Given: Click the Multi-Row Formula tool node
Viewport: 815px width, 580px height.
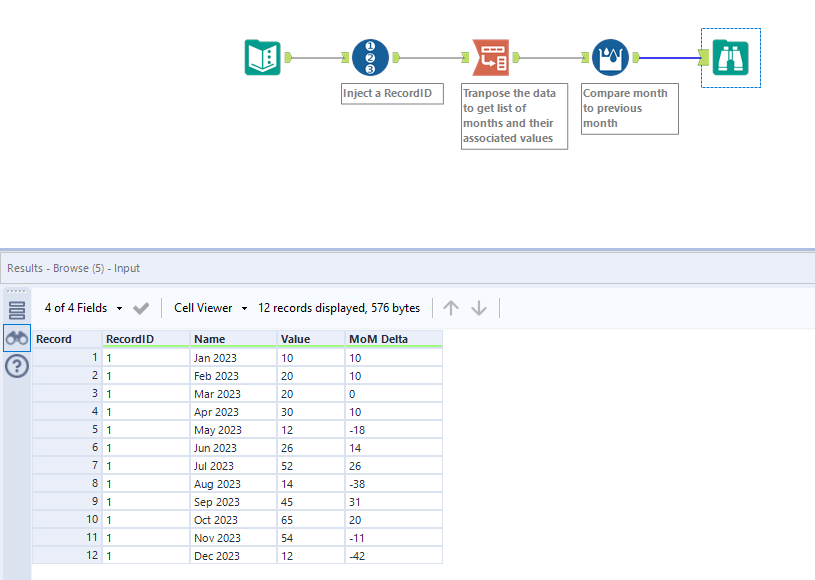Looking at the screenshot, I should click(610, 58).
